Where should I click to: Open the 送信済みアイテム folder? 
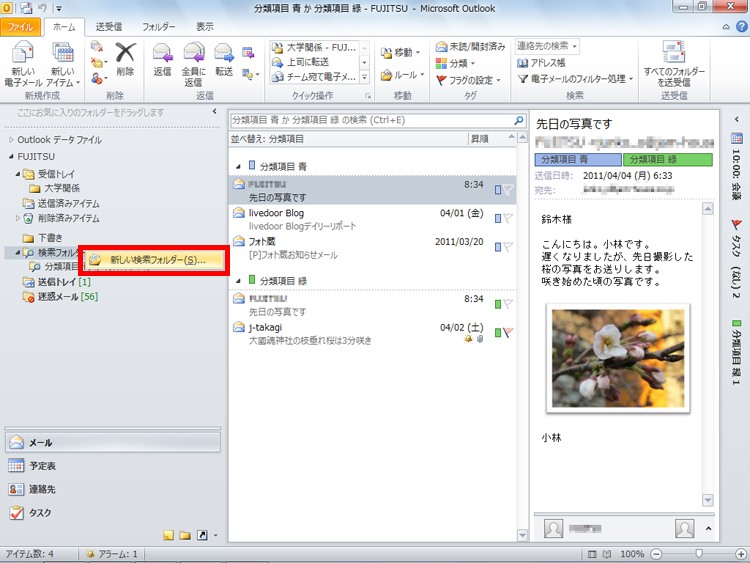pyautogui.click(x=61, y=204)
